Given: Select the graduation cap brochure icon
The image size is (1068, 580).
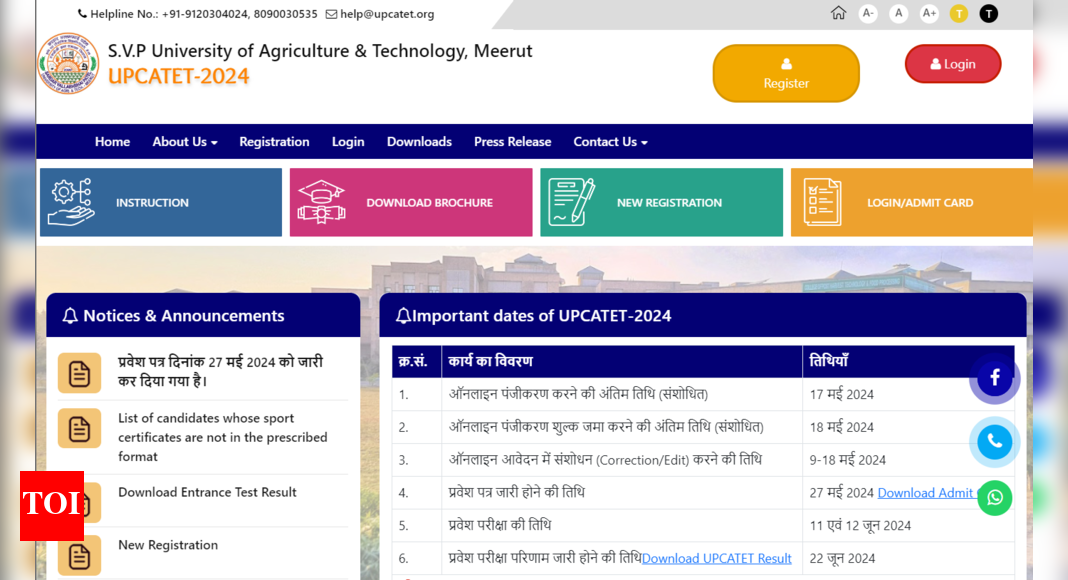Looking at the screenshot, I should [320, 202].
